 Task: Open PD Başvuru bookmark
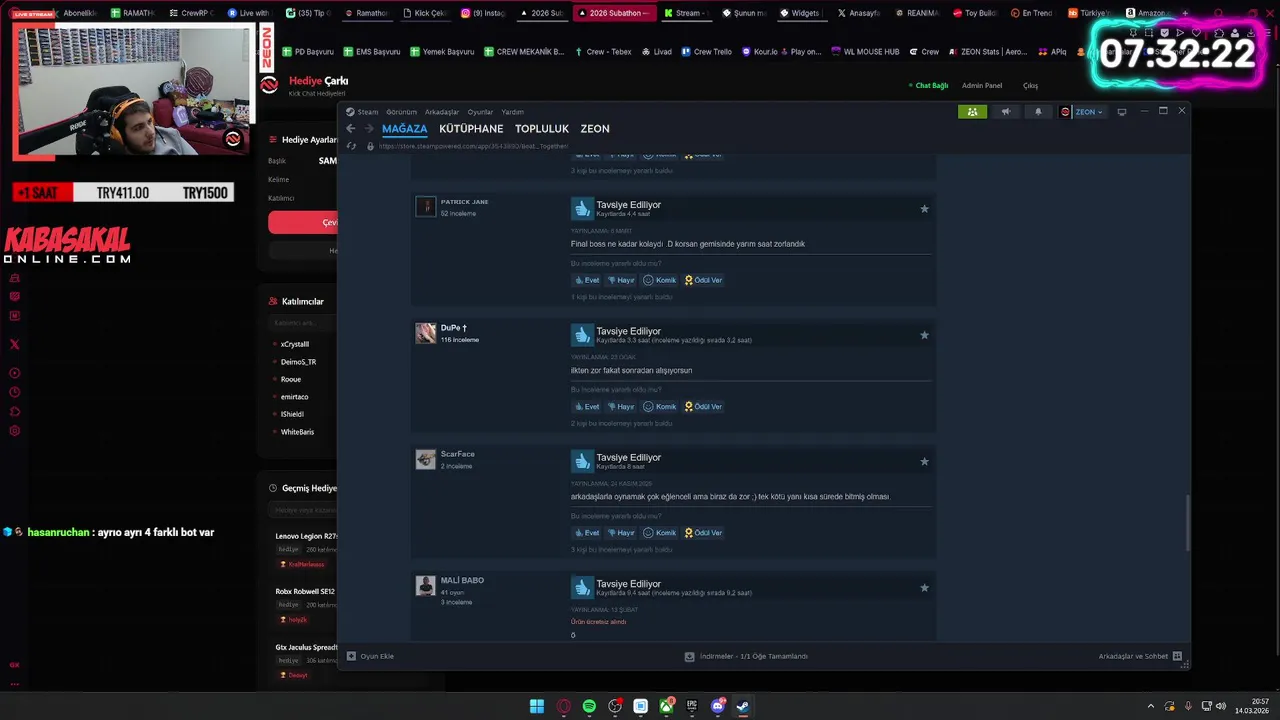coord(308,52)
